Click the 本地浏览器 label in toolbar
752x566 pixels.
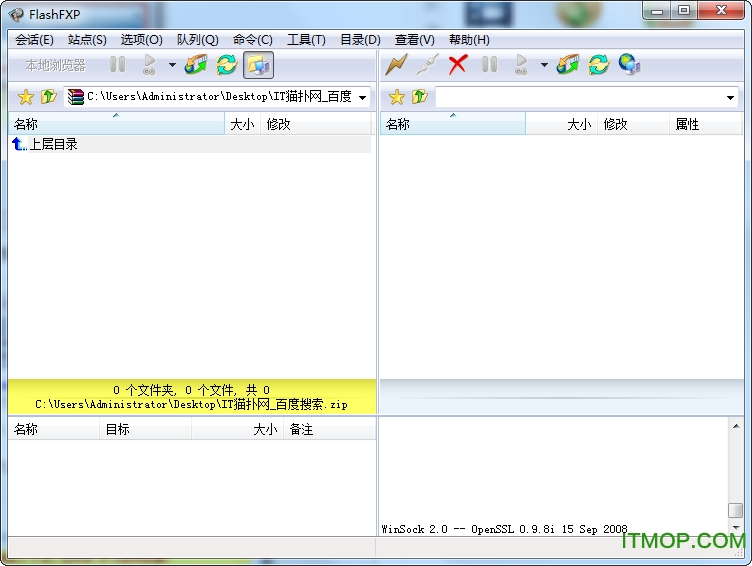56,65
